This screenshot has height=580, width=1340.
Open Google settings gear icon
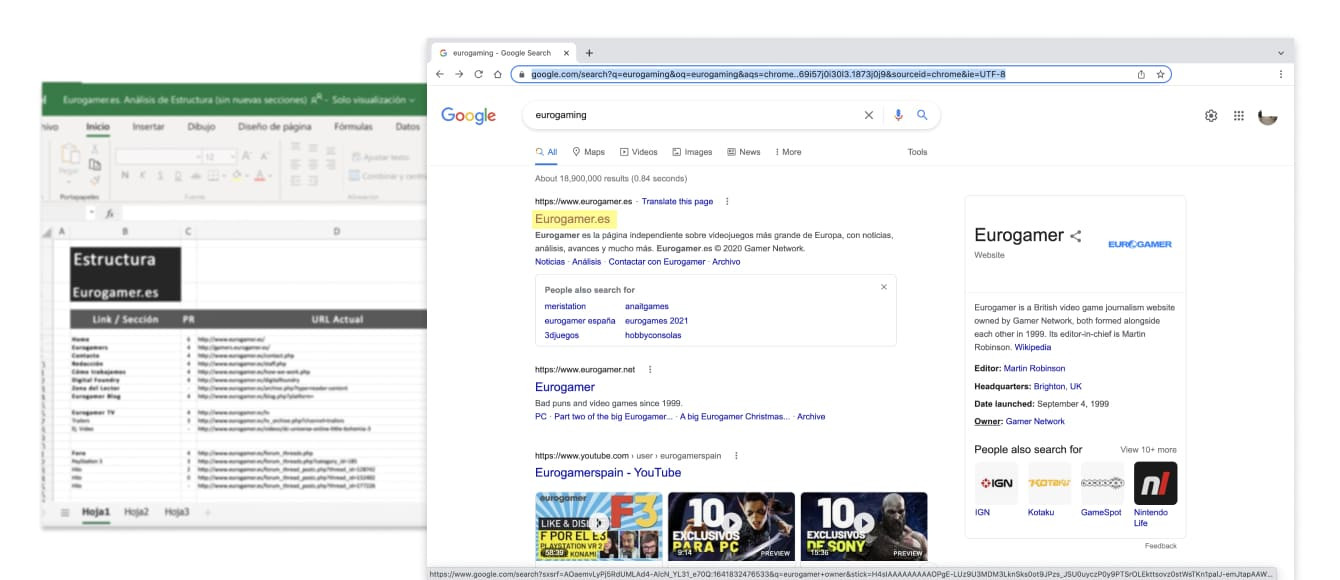click(x=1211, y=116)
